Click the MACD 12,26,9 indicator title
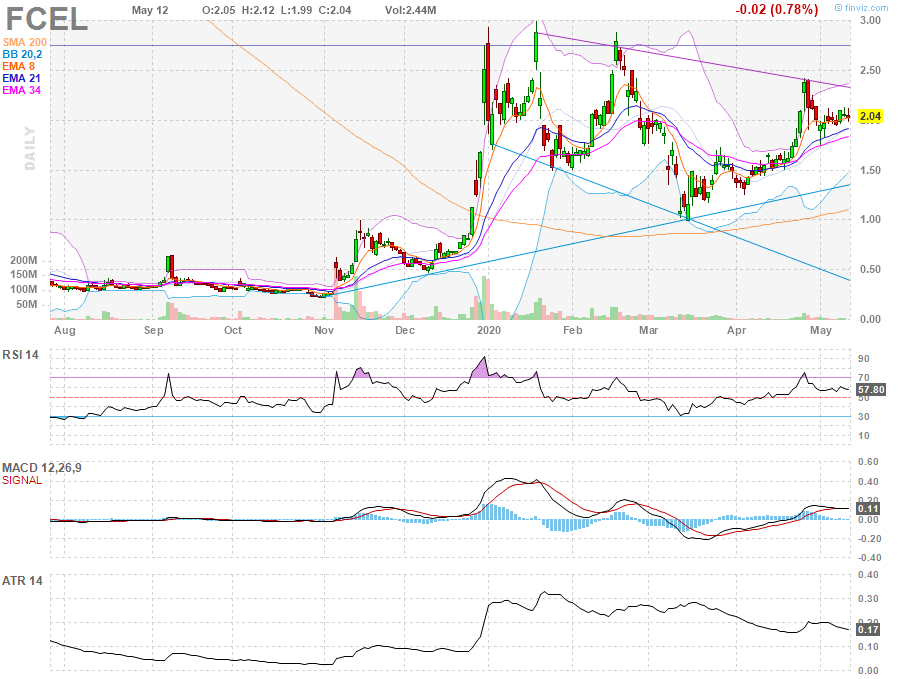The image size is (900, 679). pyautogui.click(x=40, y=469)
